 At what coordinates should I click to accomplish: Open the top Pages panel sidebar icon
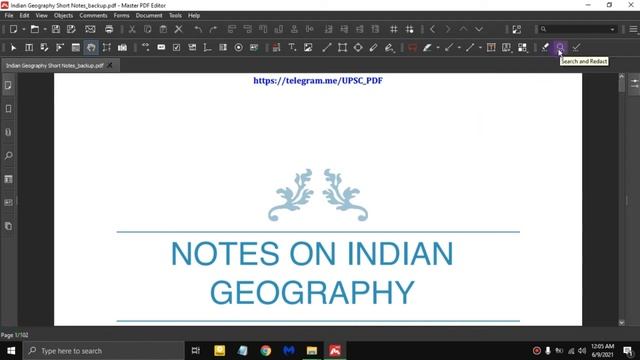click(9, 85)
